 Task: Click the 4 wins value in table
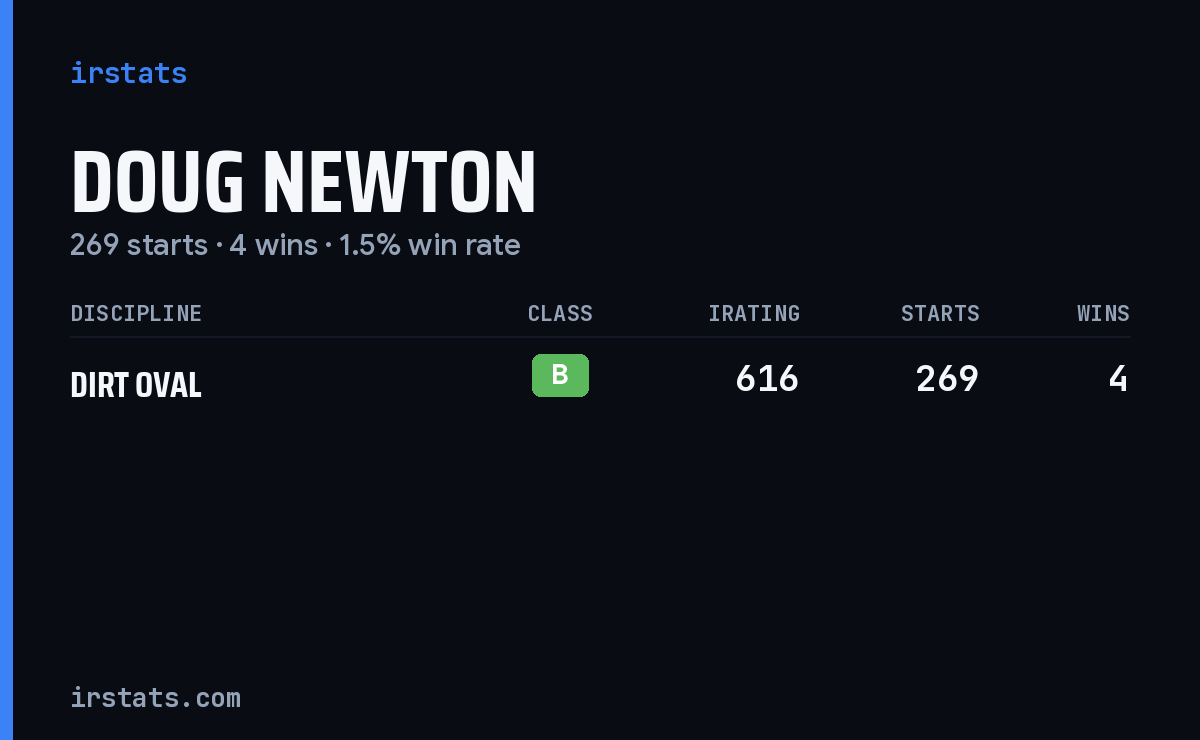[1119, 379]
